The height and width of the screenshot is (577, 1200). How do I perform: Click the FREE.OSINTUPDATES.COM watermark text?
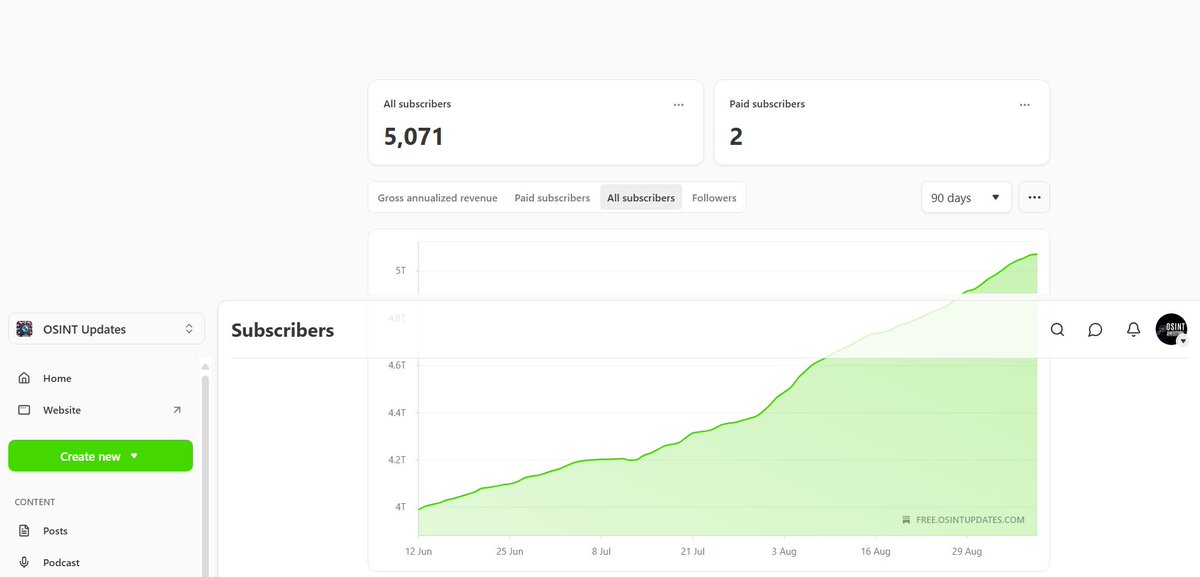pos(969,520)
